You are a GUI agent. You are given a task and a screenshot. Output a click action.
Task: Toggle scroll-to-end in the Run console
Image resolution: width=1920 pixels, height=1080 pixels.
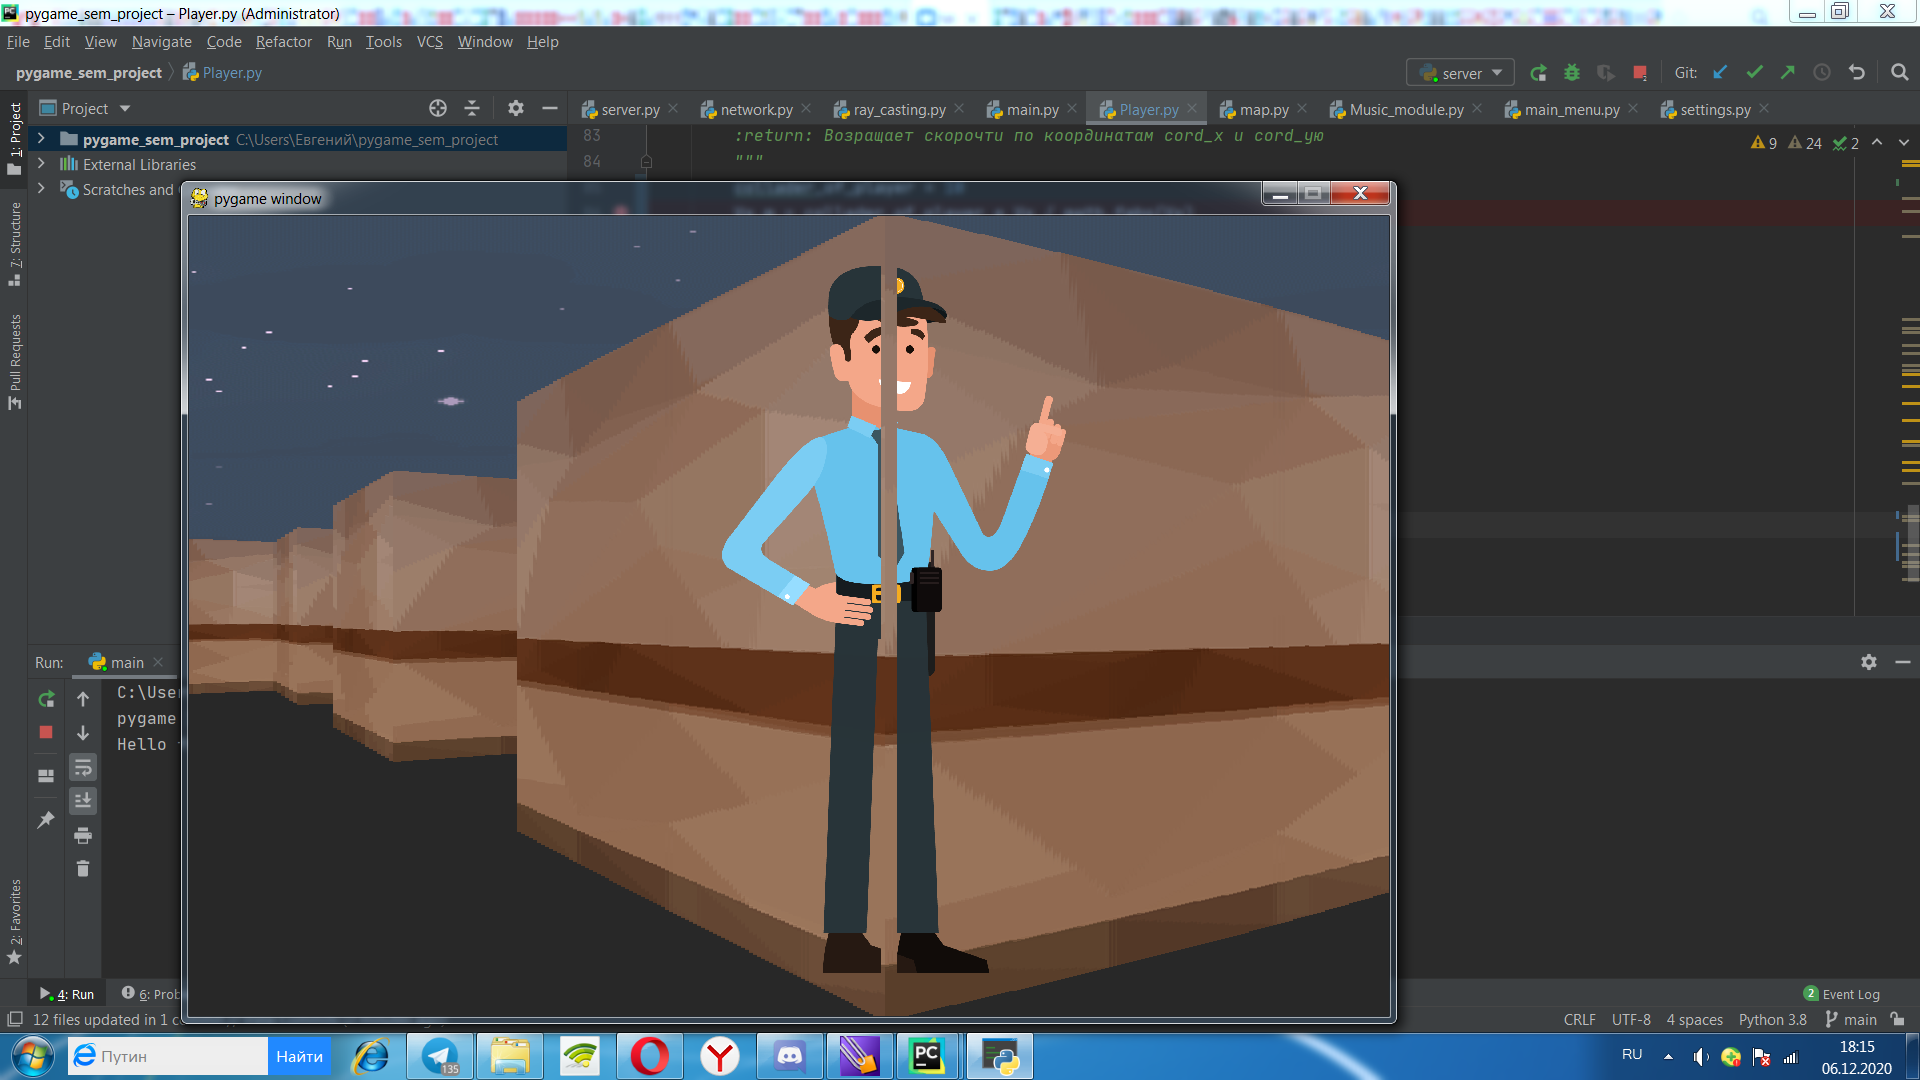[x=83, y=800]
